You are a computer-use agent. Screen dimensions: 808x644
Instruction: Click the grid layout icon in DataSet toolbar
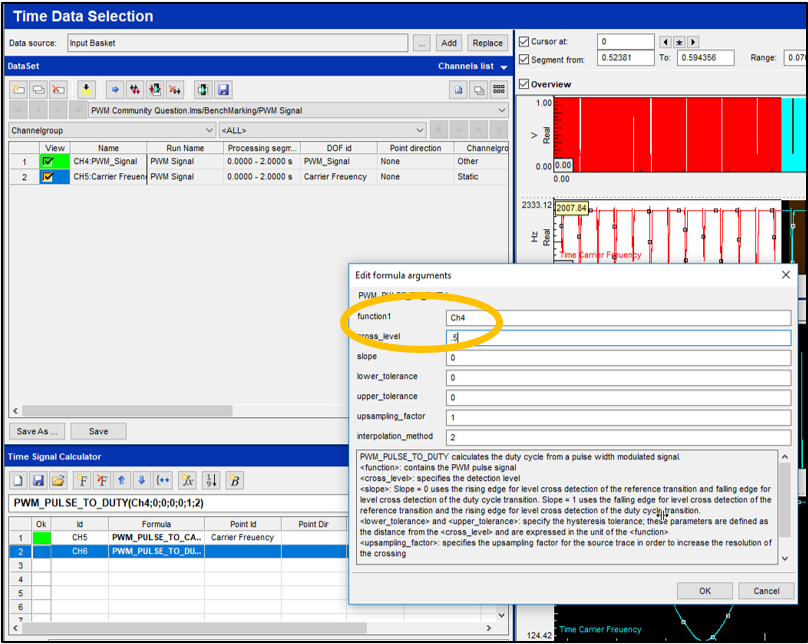tap(499, 90)
